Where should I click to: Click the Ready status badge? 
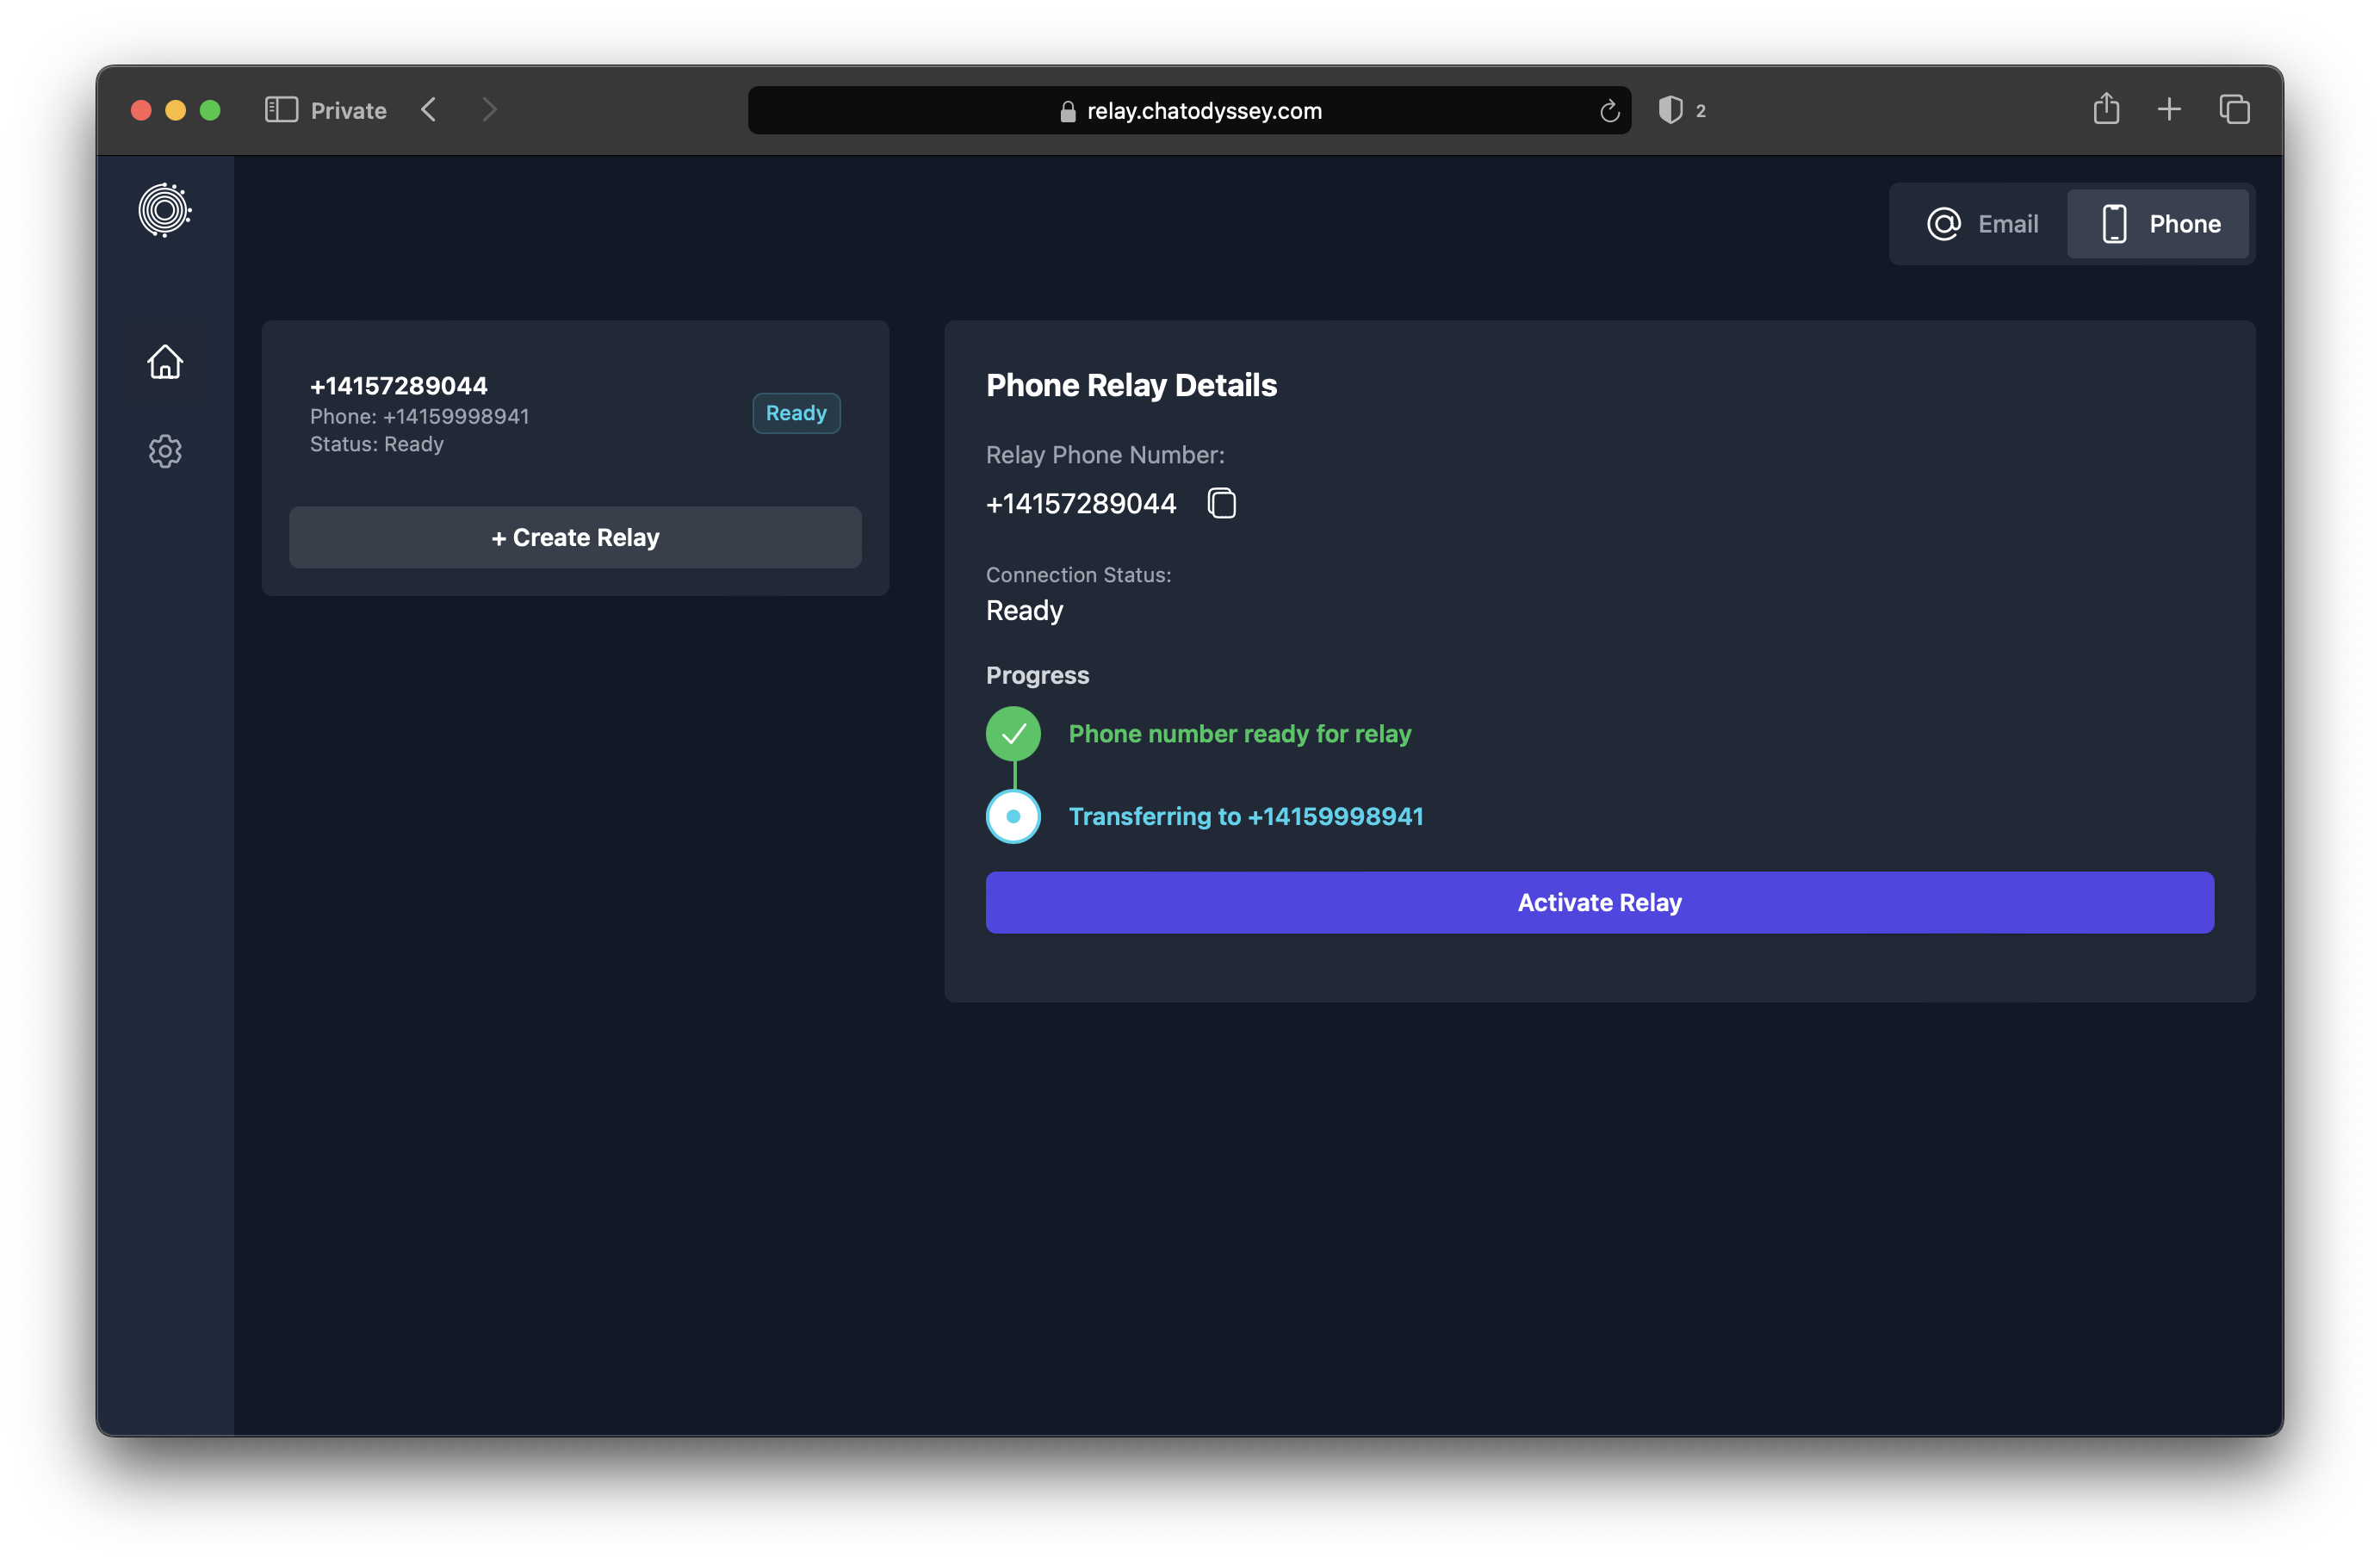tap(796, 413)
